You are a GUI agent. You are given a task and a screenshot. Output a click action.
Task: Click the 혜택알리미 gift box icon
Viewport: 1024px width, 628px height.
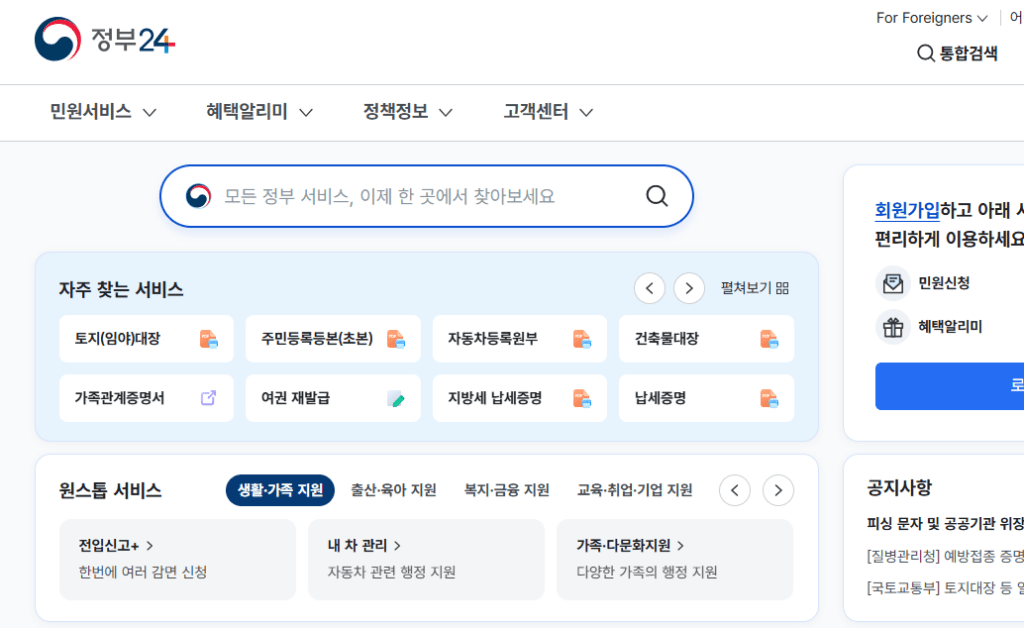click(893, 326)
